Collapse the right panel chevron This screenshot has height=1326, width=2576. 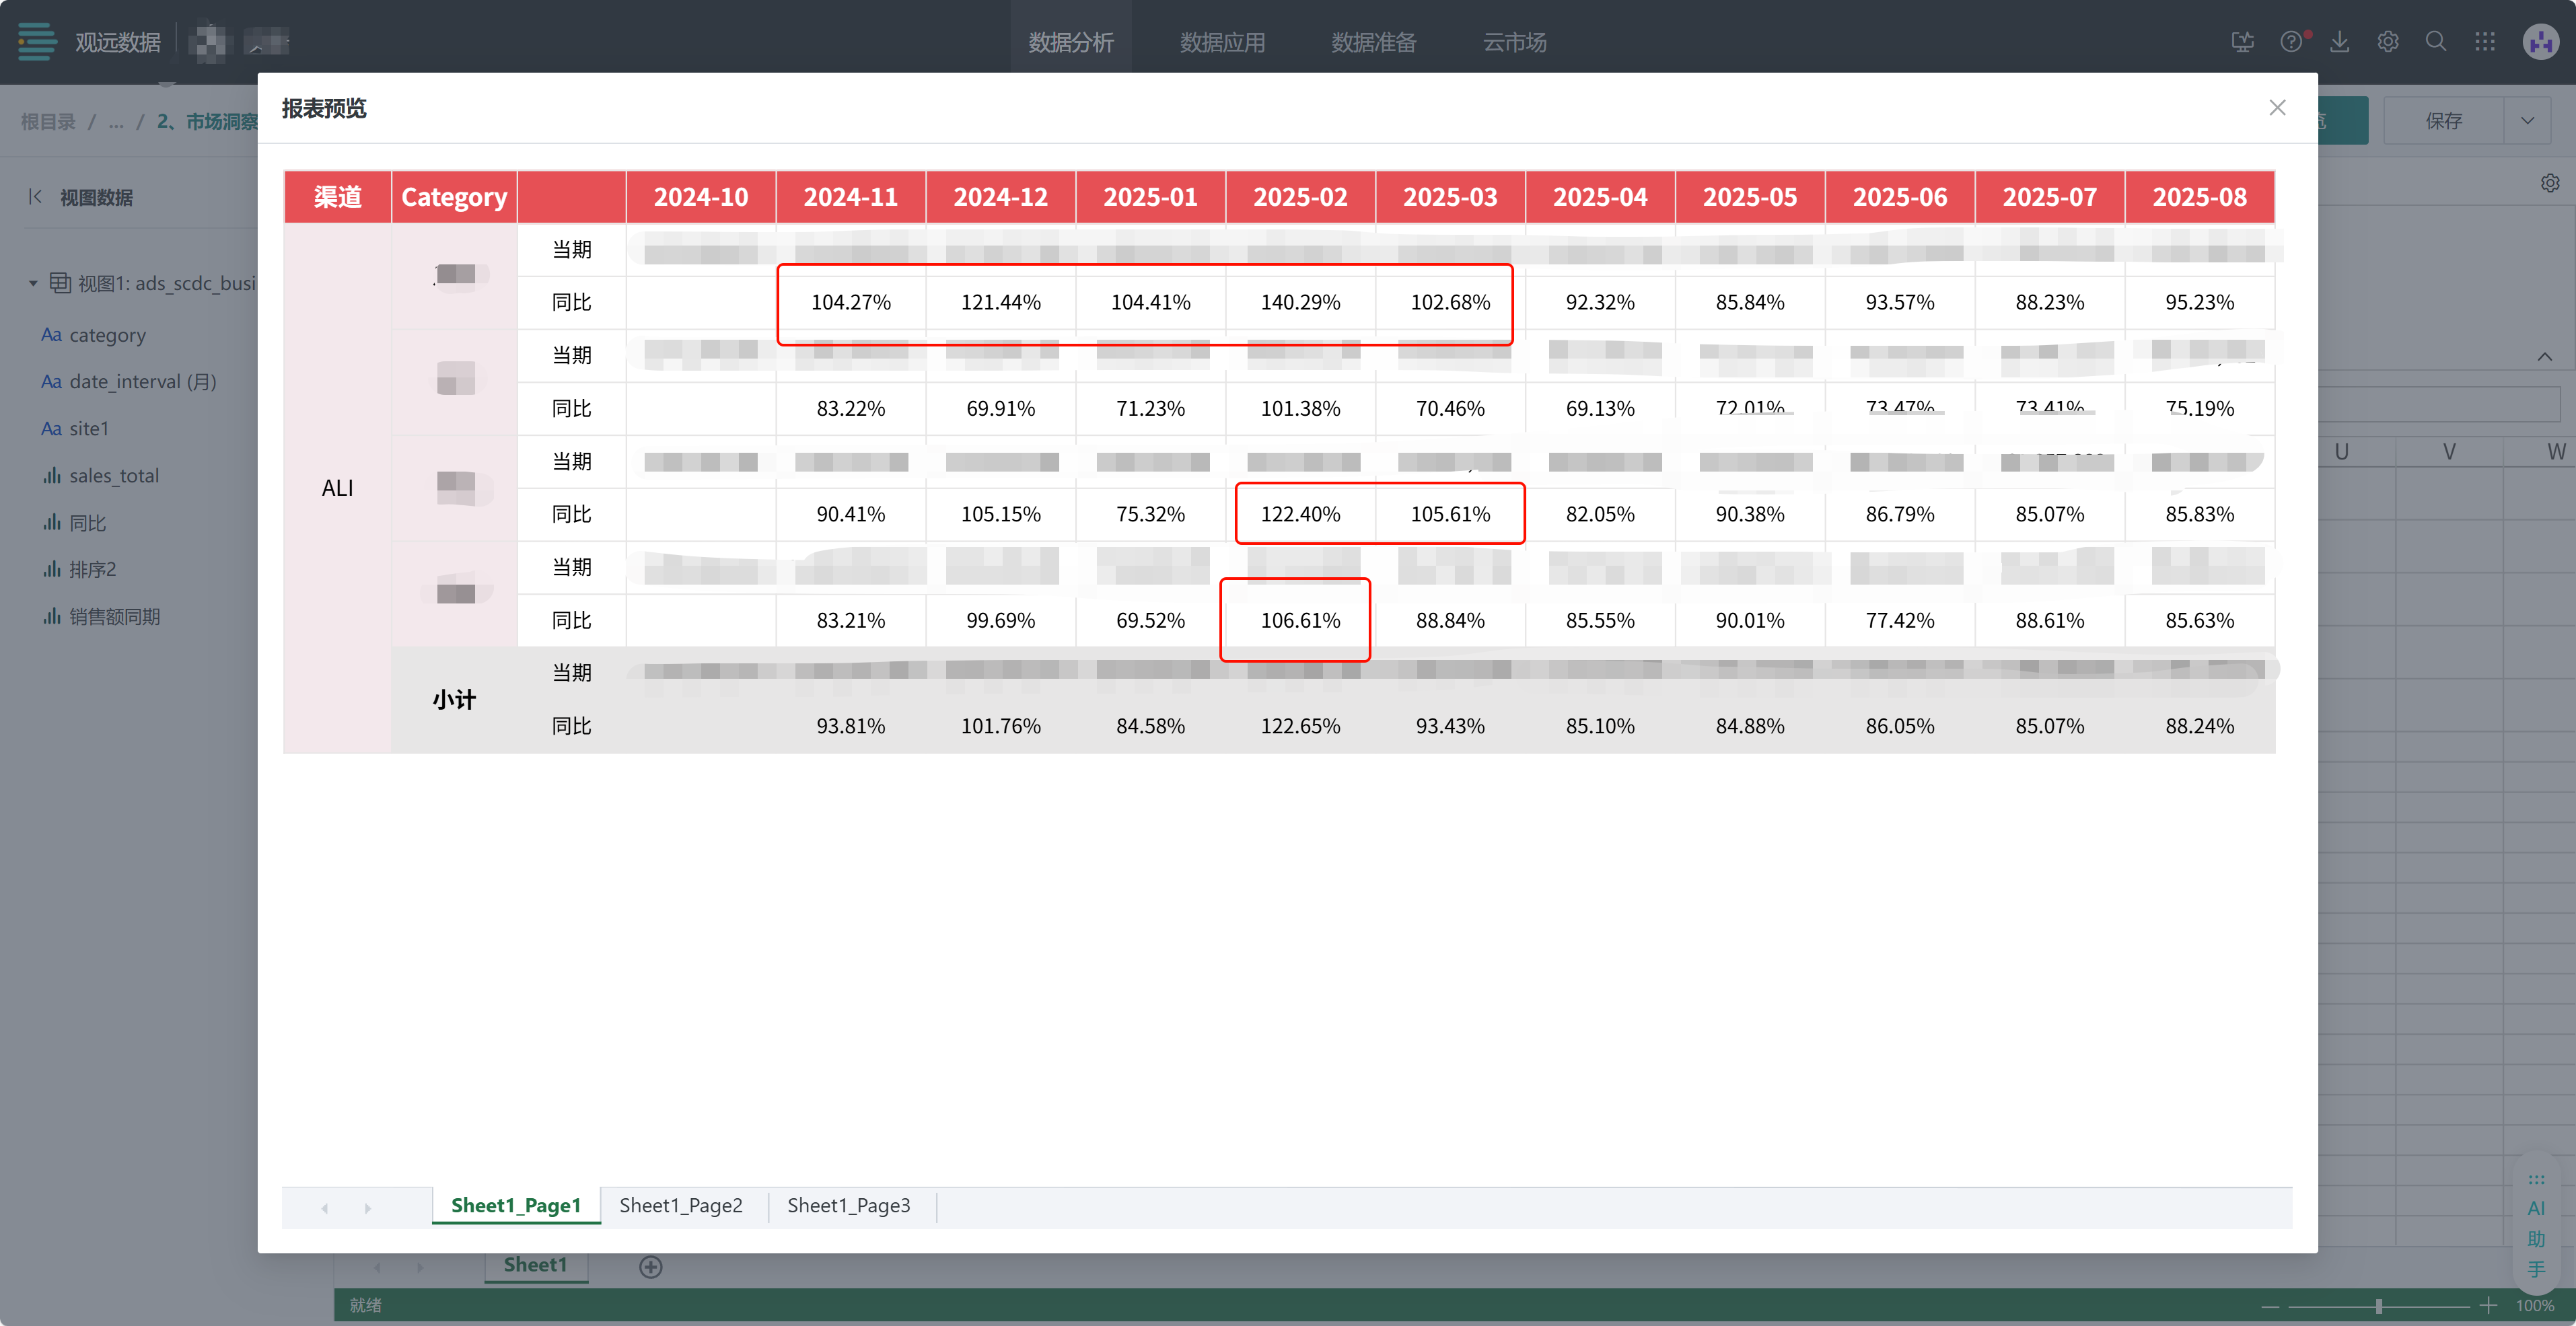2544,357
